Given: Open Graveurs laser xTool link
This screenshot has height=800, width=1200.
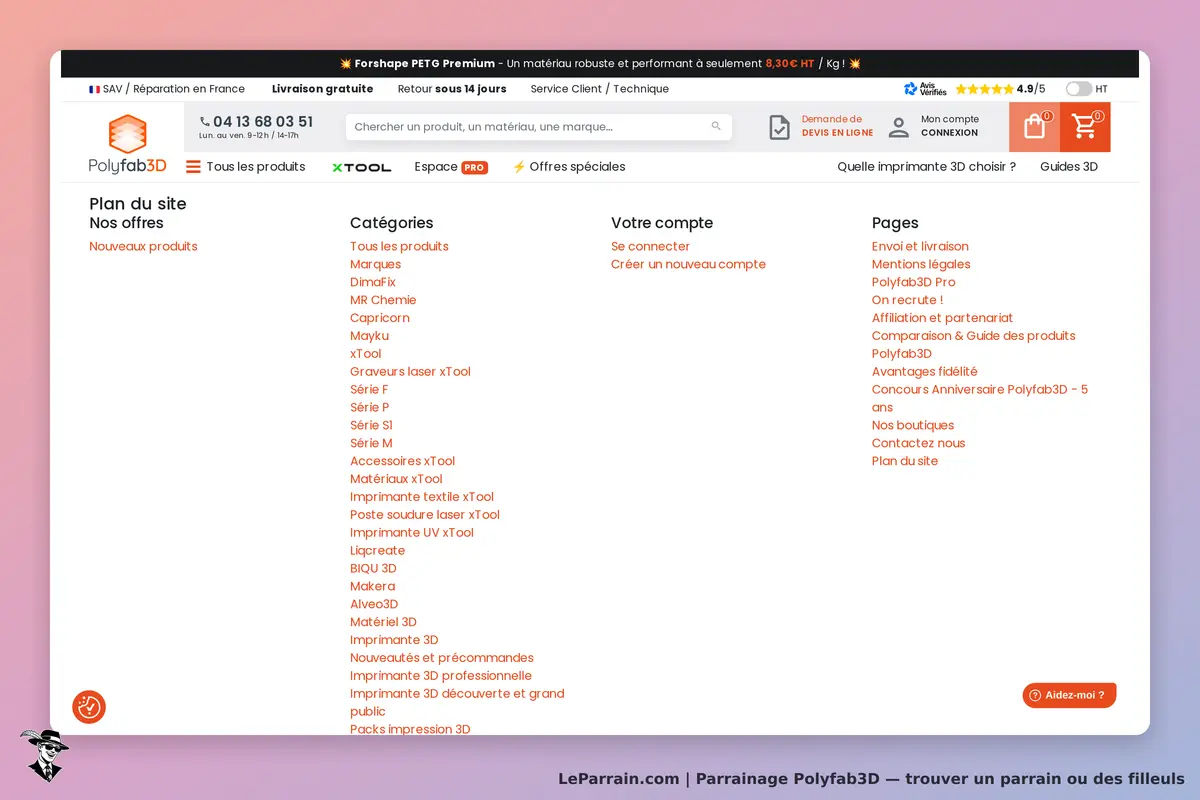Looking at the screenshot, I should click(x=410, y=372).
